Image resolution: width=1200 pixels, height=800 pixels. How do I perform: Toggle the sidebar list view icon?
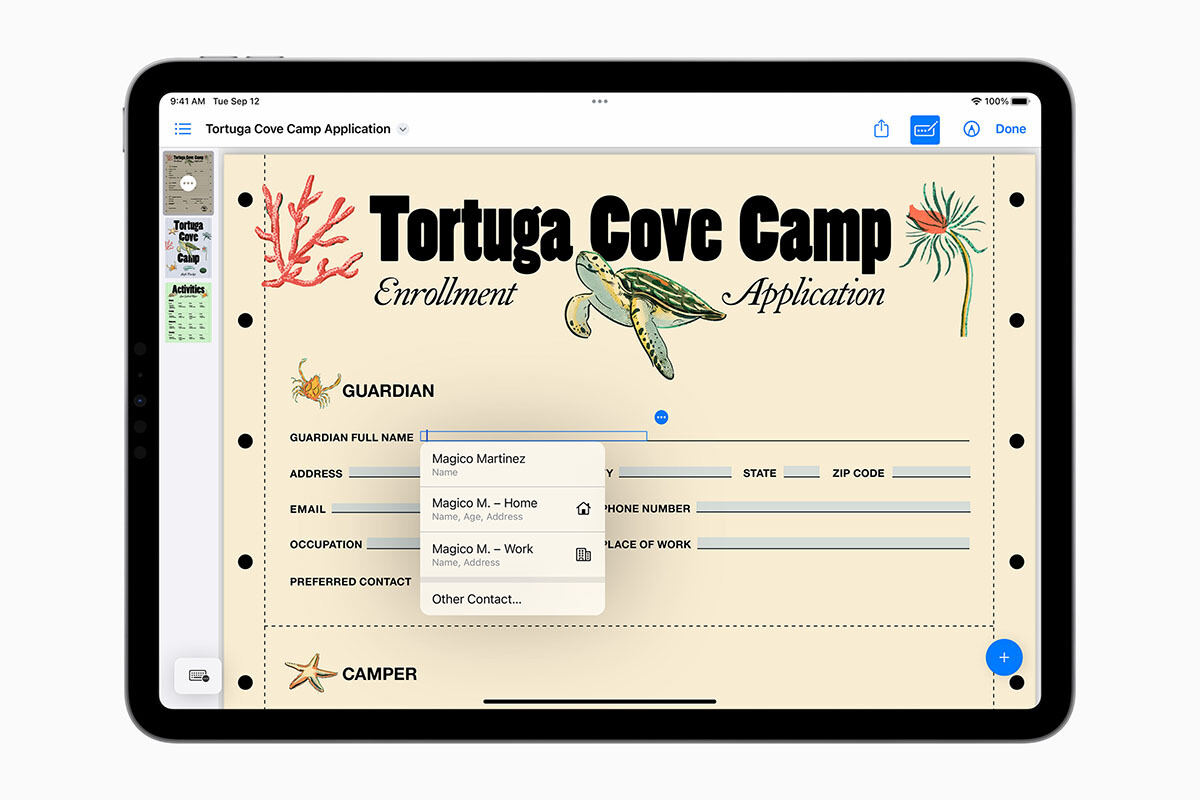tap(183, 129)
